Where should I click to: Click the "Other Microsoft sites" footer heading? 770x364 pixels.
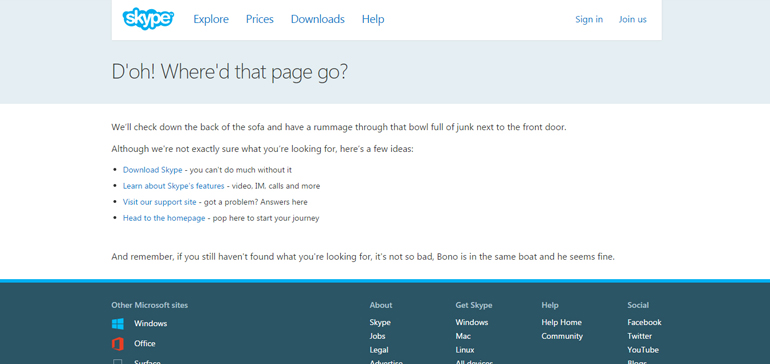(x=149, y=305)
